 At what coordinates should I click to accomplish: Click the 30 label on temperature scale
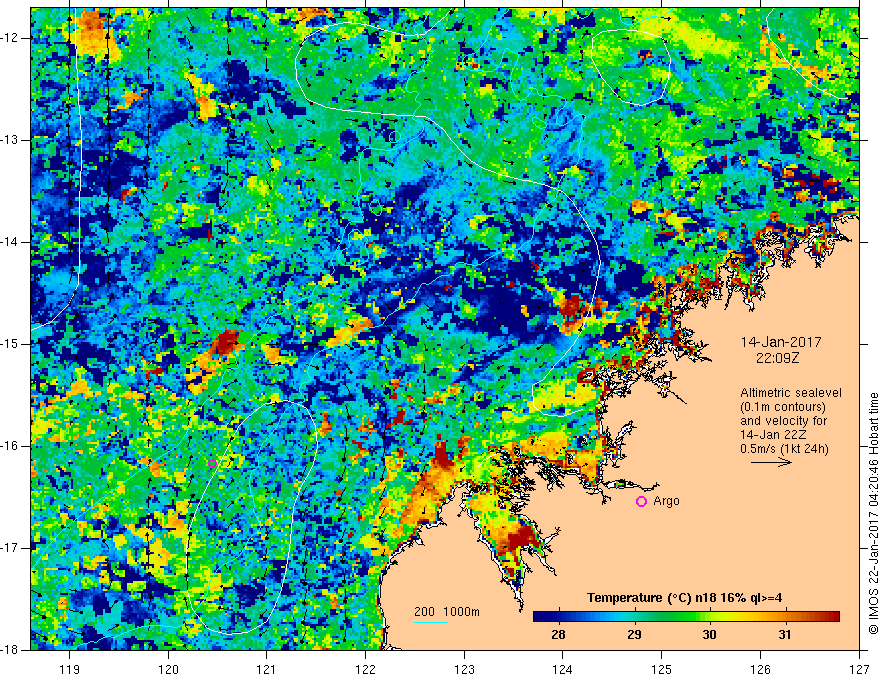point(709,635)
